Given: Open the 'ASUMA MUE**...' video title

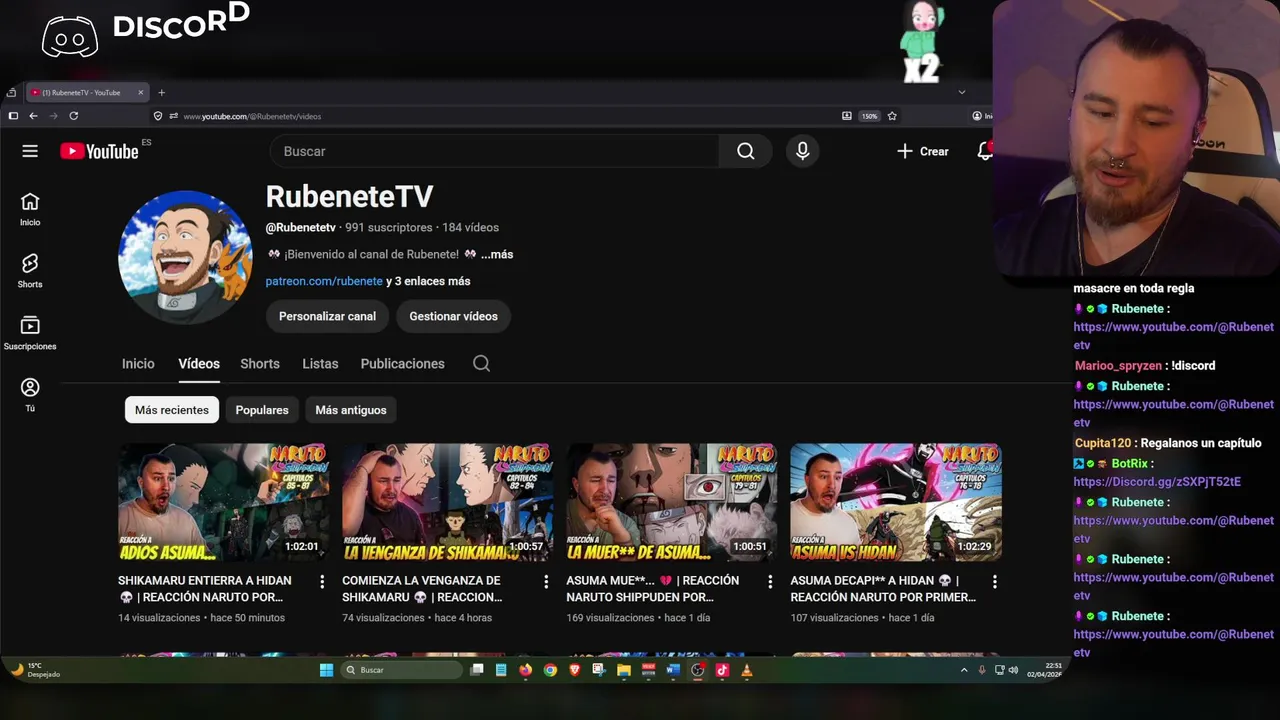Looking at the screenshot, I should coord(653,589).
